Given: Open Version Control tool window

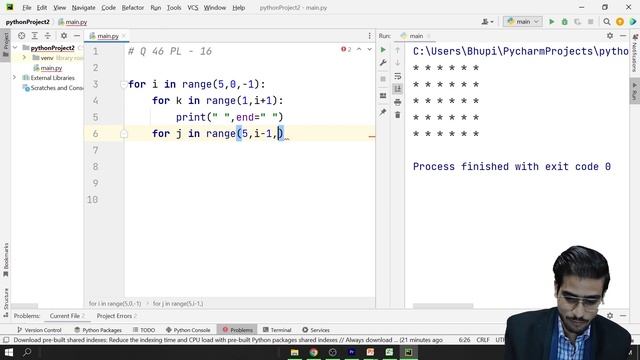Looking at the screenshot, I should point(39,330).
